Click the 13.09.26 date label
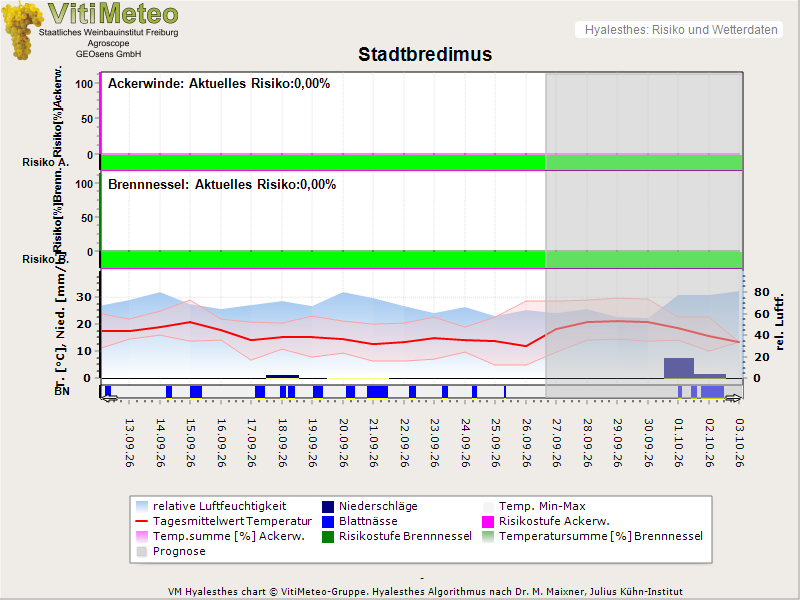This screenshot has width=800, height=600. (x=130, y=443)
